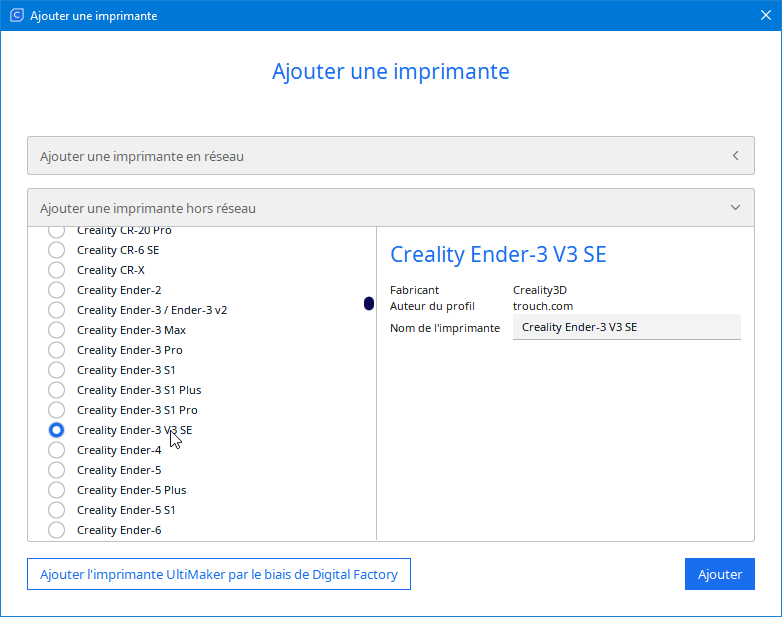
Task: Select the Creality CR-20 Pro radio button
Action: 56,231
